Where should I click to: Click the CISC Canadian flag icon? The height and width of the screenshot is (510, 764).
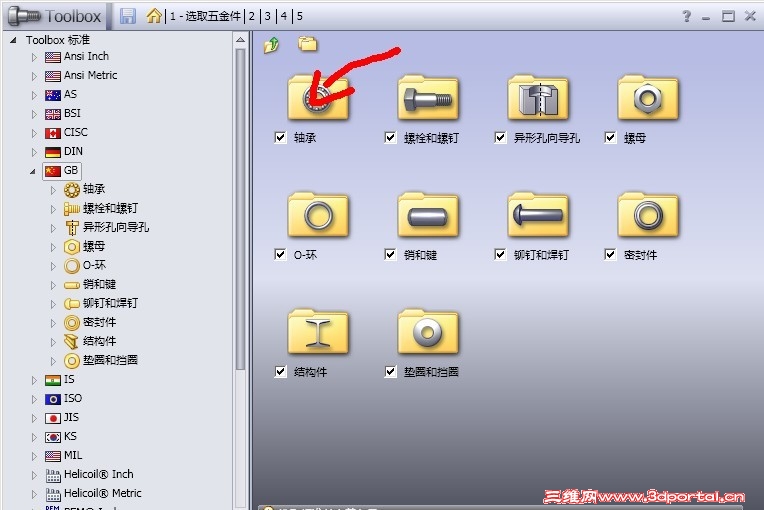(x=53, y=133)
